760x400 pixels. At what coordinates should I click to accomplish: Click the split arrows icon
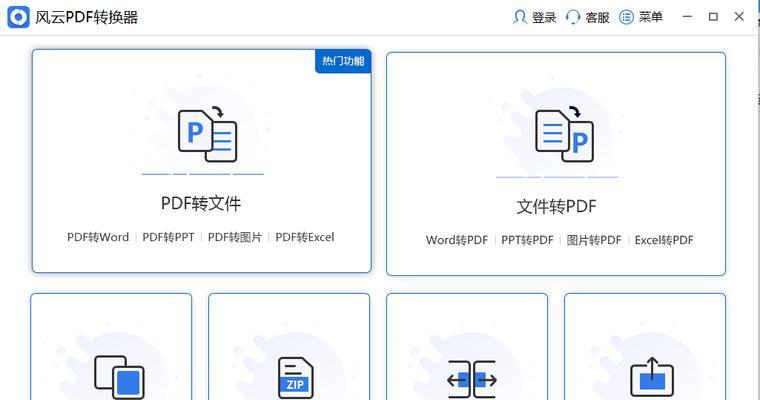(x=472, y=379)
